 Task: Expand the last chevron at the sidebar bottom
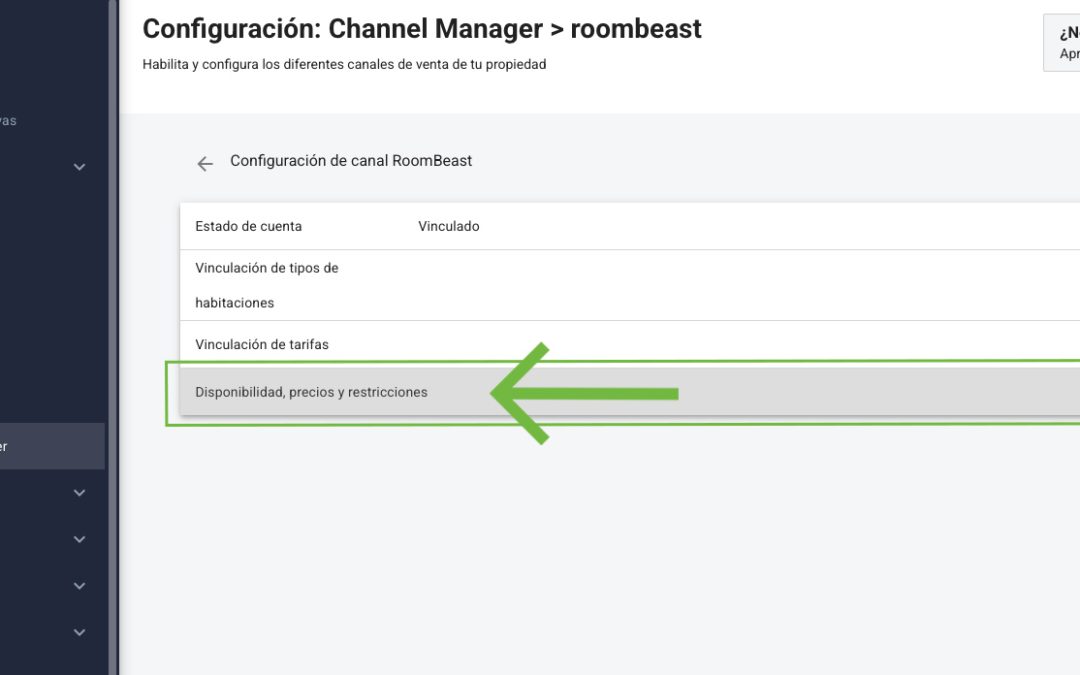tap(79, 632)
